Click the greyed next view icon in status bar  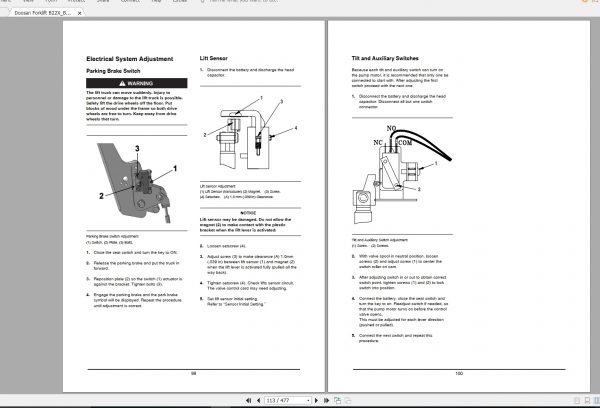pyautogui.click(x=348, y=400)
